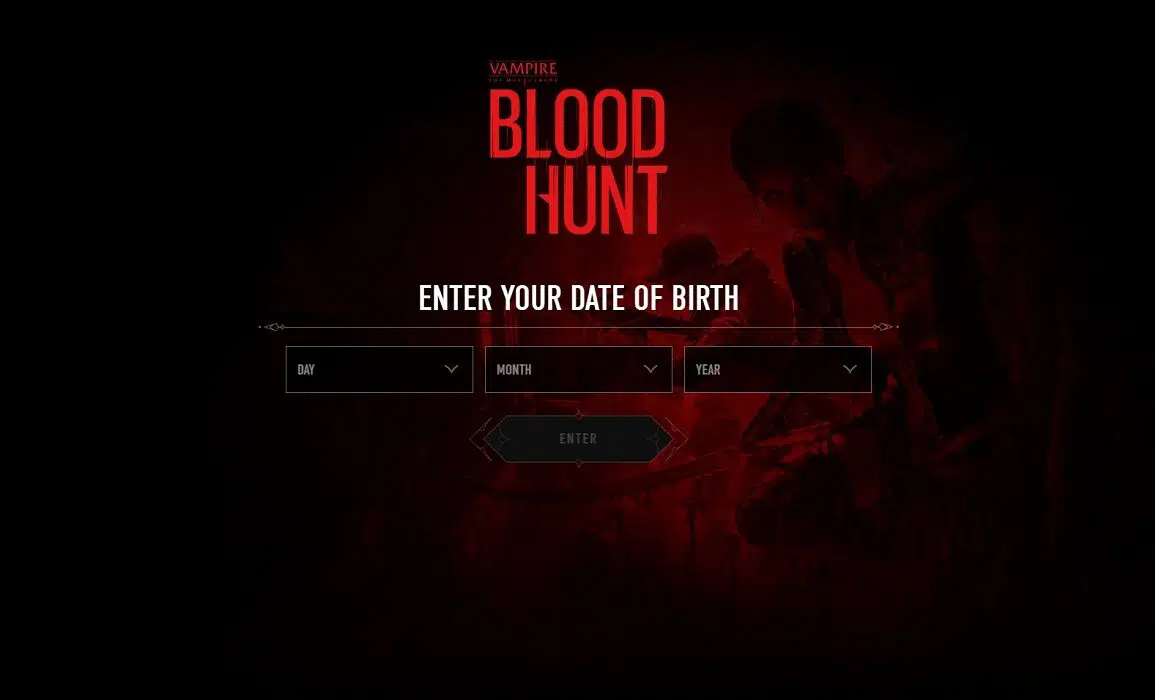Click the red Blood Hunt title logo
The width and height of the screenshot is (1155, 700).
[578, 161]
